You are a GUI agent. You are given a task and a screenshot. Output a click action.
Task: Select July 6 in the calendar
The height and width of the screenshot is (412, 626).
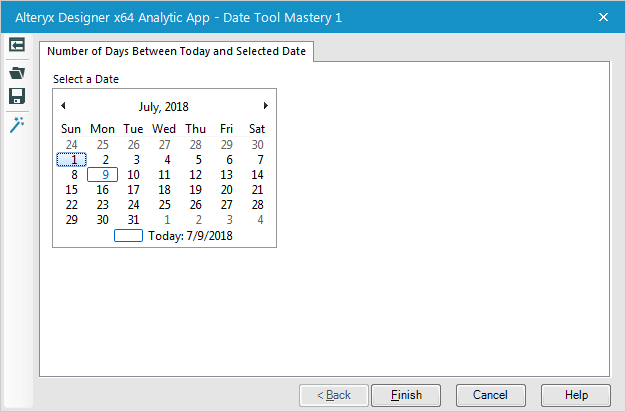click(x=229, y=160)
